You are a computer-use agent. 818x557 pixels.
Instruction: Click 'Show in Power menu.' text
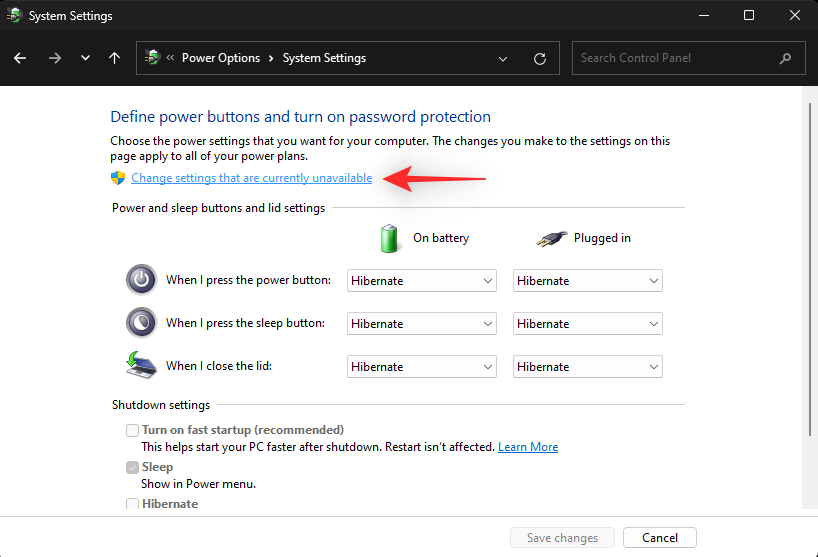(198, 484)
